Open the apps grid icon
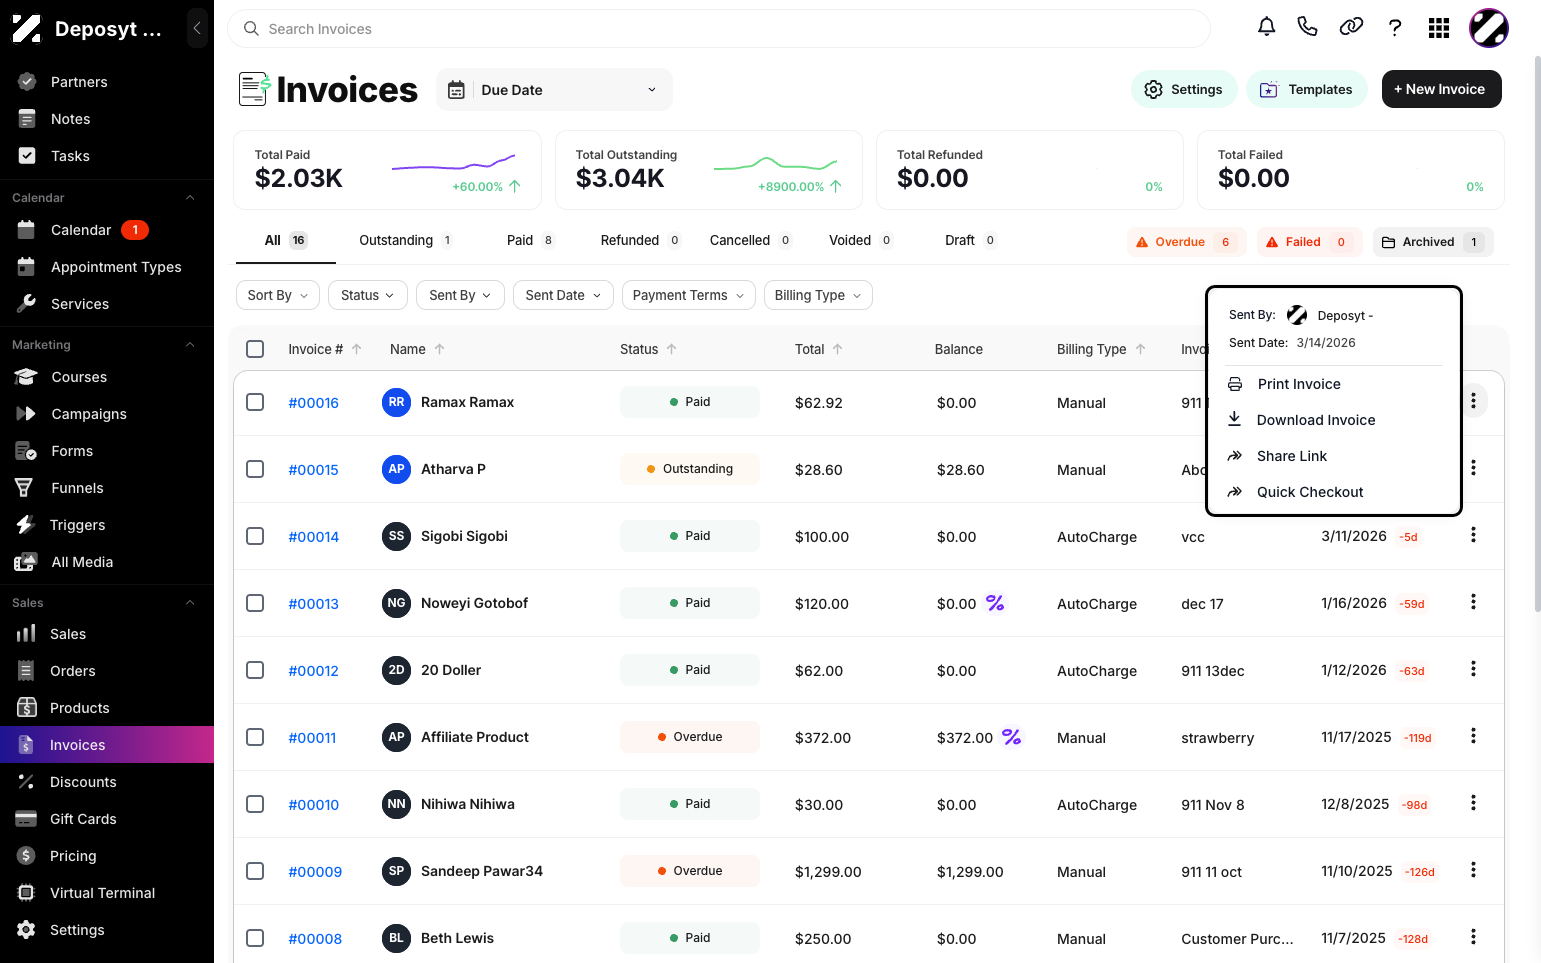Viewport: 1541px width, 963px height. [1439, 28]
